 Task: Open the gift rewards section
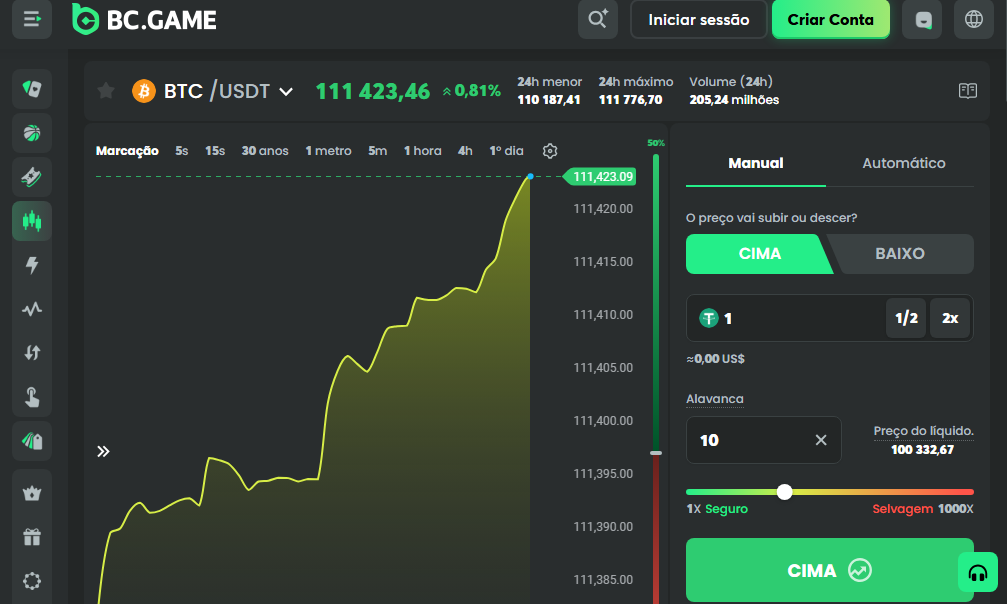31,536
